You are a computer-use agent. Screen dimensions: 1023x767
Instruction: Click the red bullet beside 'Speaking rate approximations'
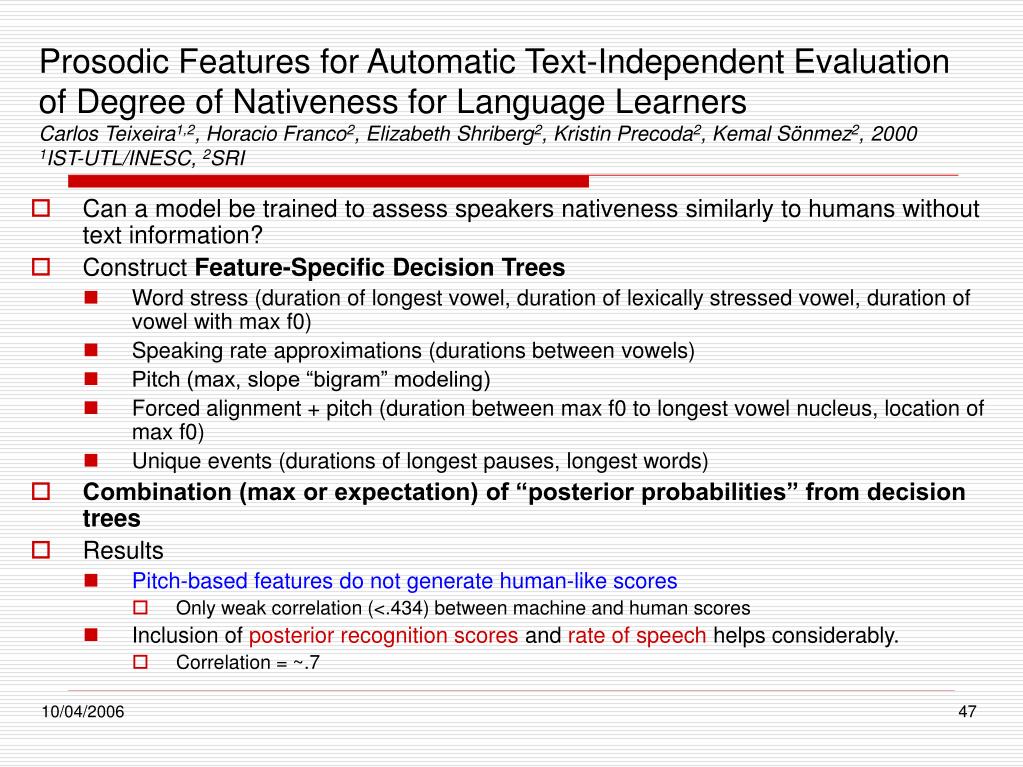[x=91, y=350]
